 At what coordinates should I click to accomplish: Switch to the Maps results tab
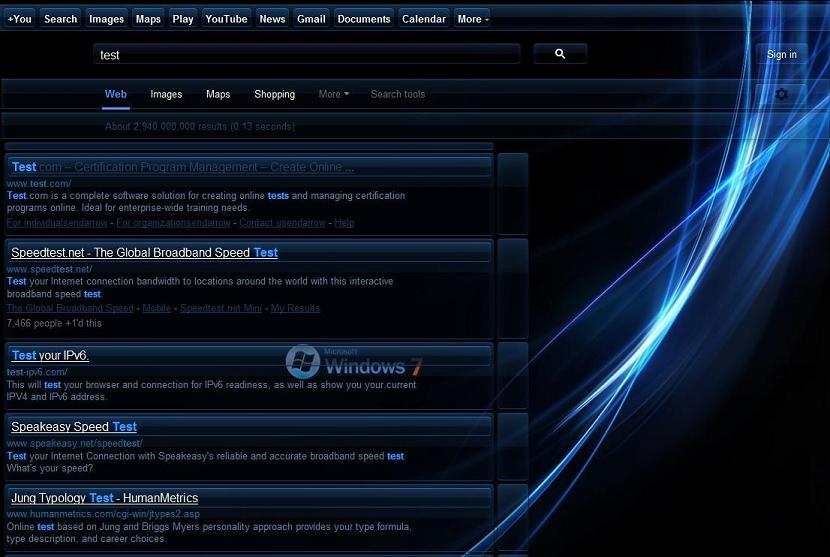pos(218,94)
